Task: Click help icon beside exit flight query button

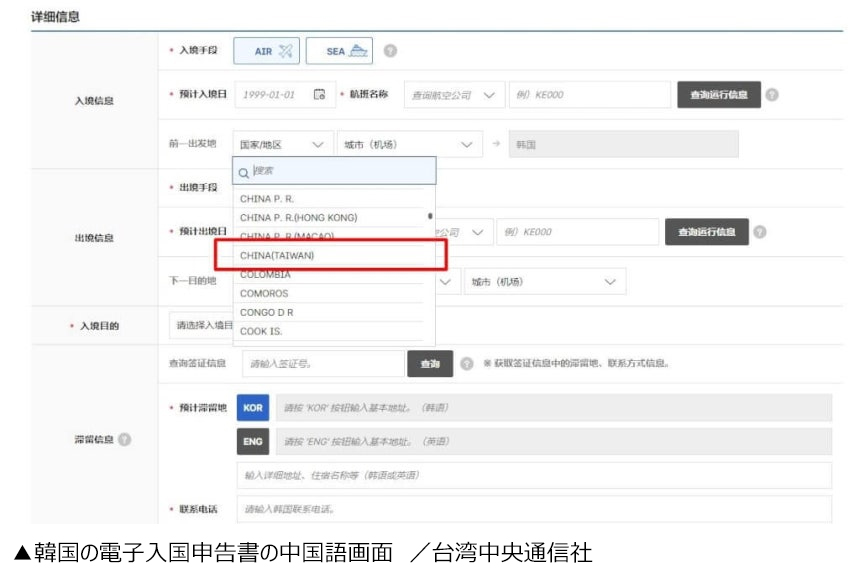Action: click(x=760, y=232)
